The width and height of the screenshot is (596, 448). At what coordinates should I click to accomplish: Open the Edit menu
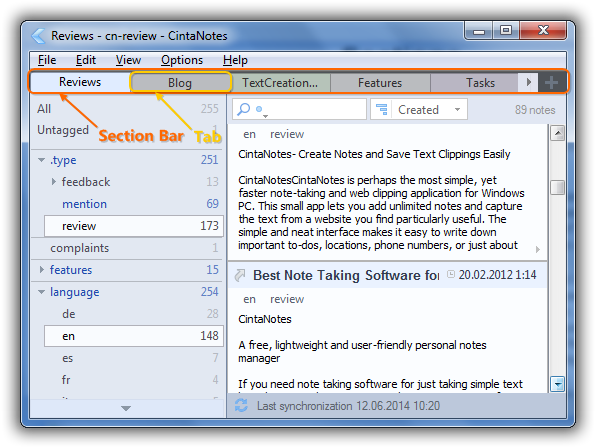86,60
